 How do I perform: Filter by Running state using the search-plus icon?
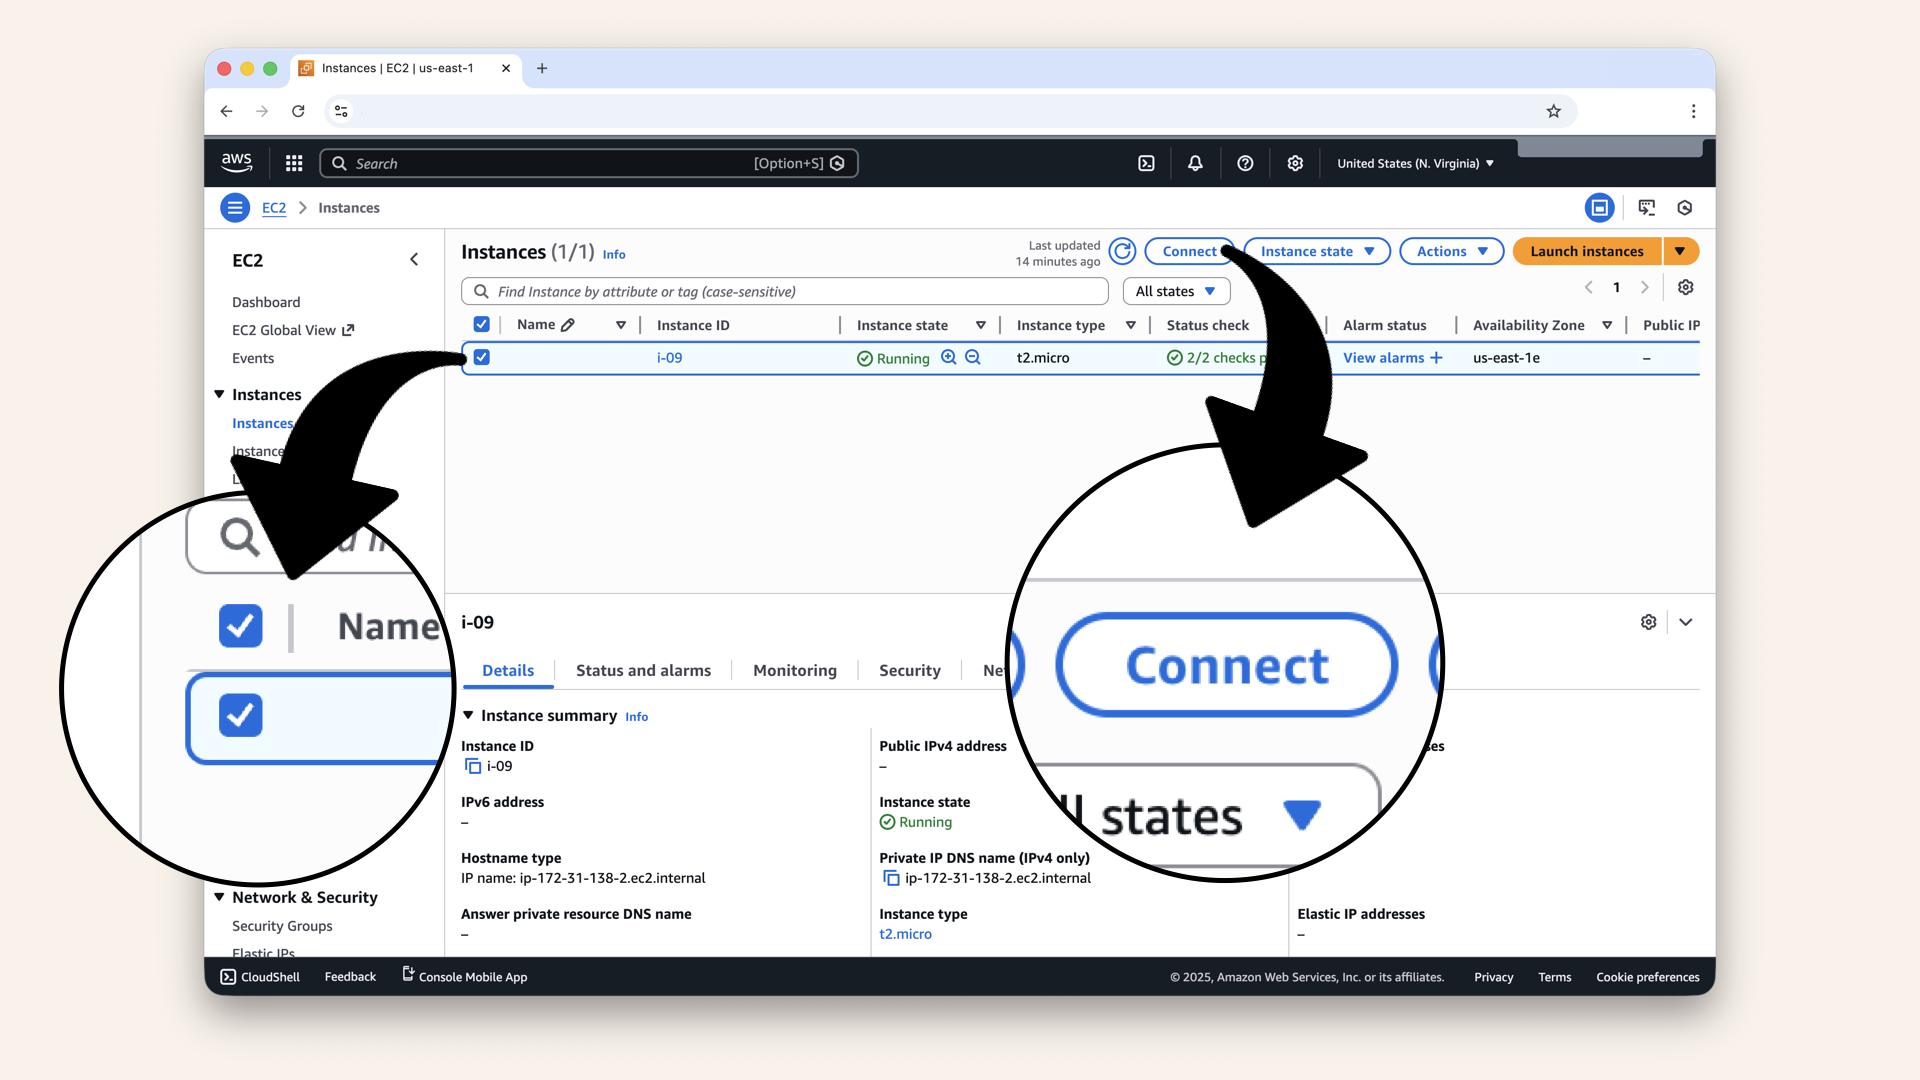(949, 357)
